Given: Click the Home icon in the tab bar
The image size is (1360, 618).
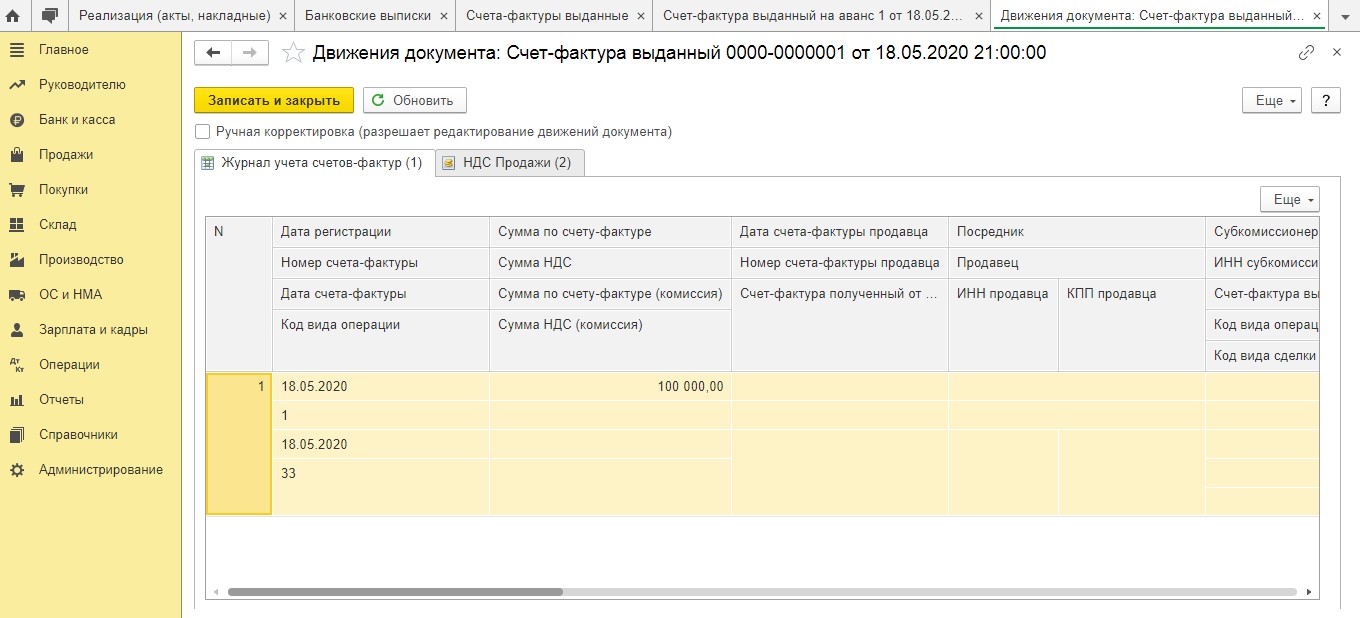Looking at the screenshot, I should coord(14,15).
